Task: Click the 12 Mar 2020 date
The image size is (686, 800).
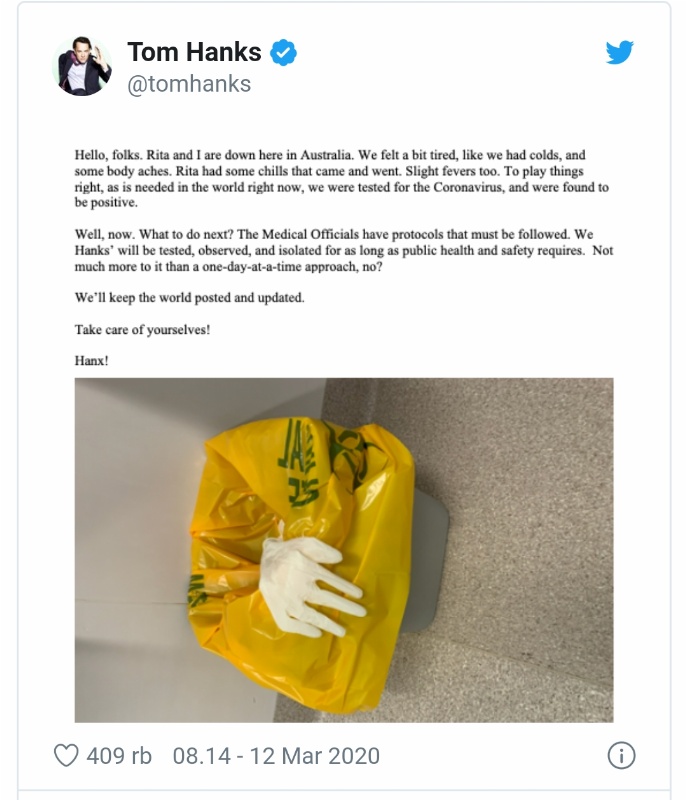Action: pos(315,756)
